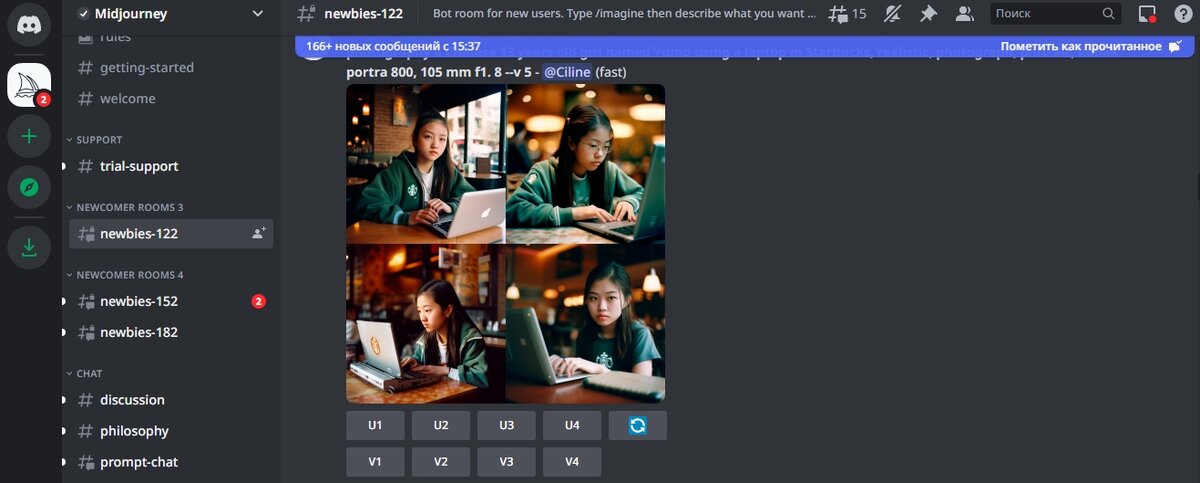Open Discord home direct messages icon
Screen dimensions: 1200x483
[29, 25]
